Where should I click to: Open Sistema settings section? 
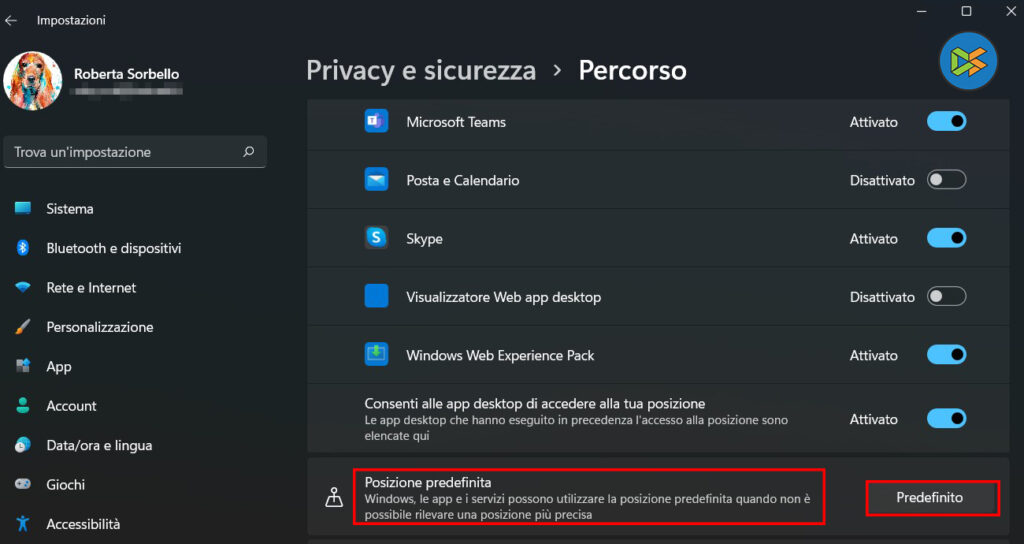[x=70, y=209]
